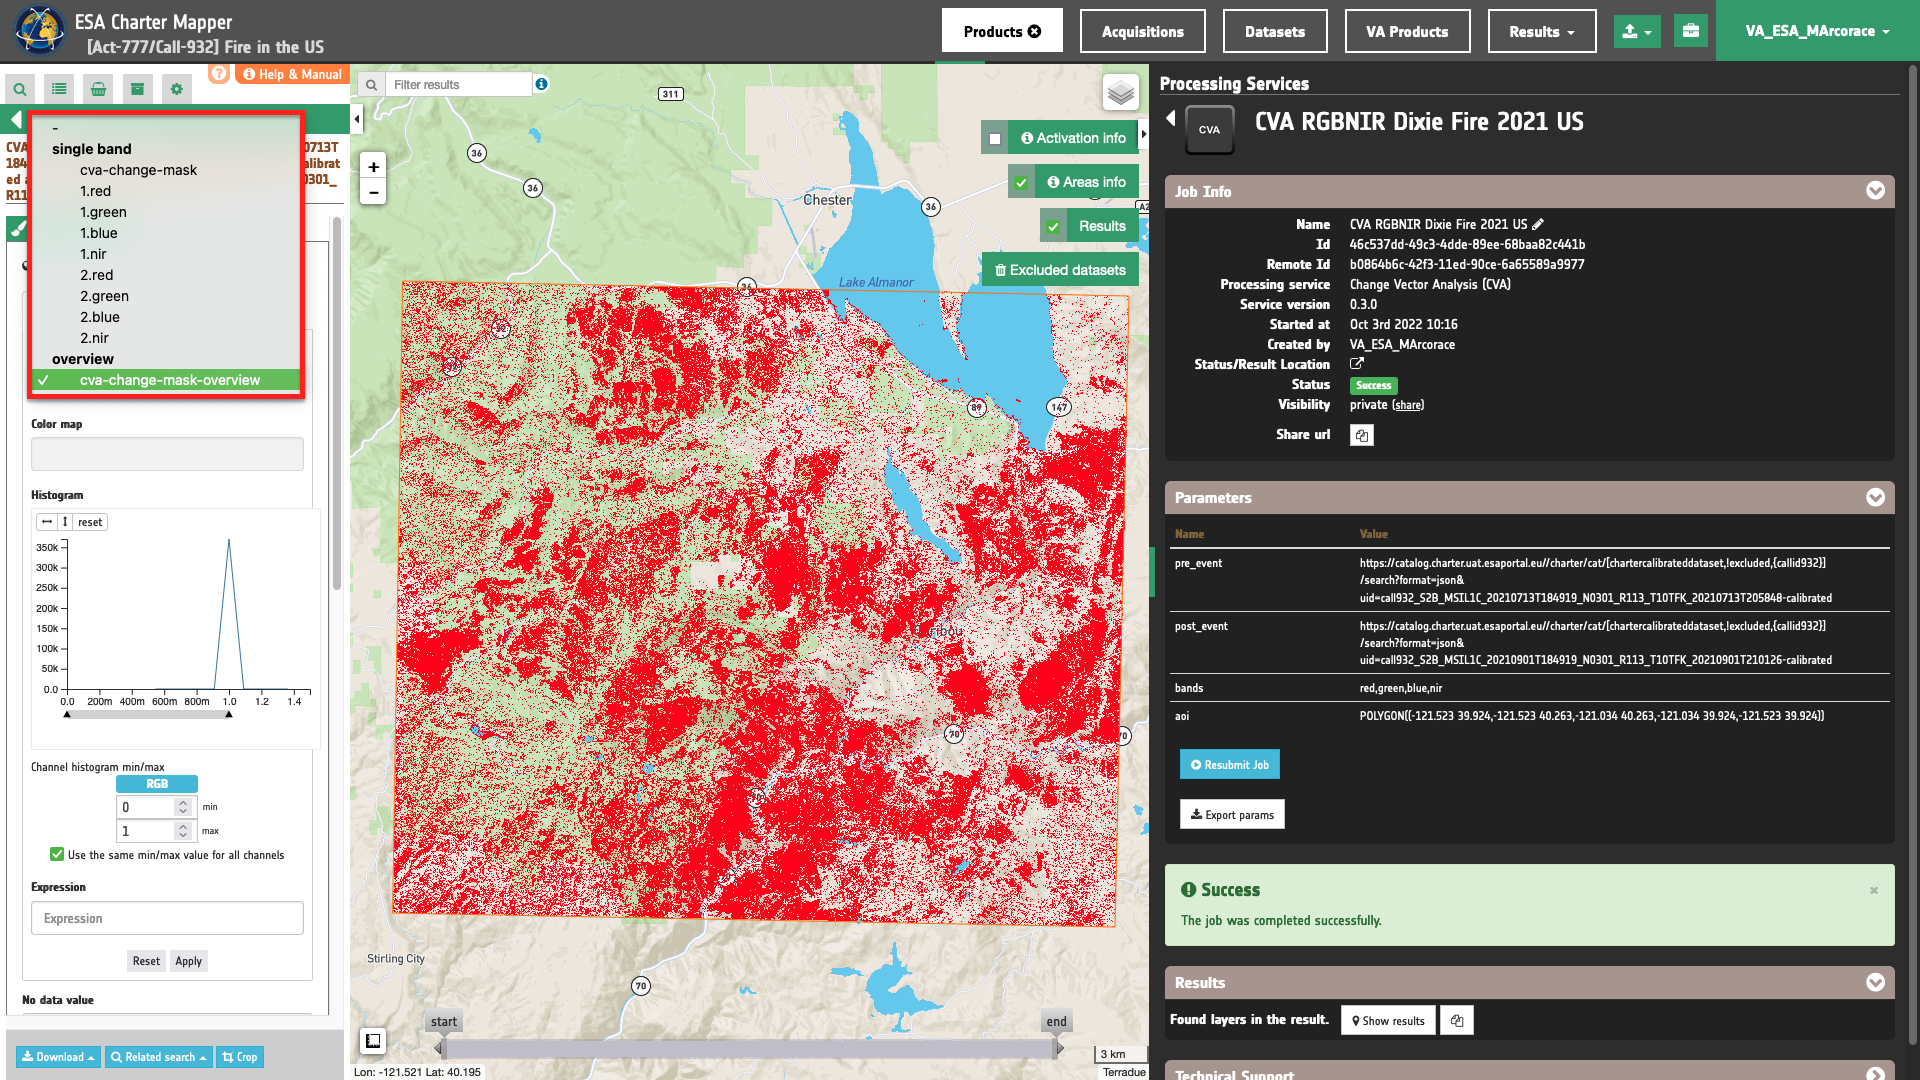Open the search tool in left toolbar
The width and height of the screenshot is (1920, 1080).
coord(20,89)
